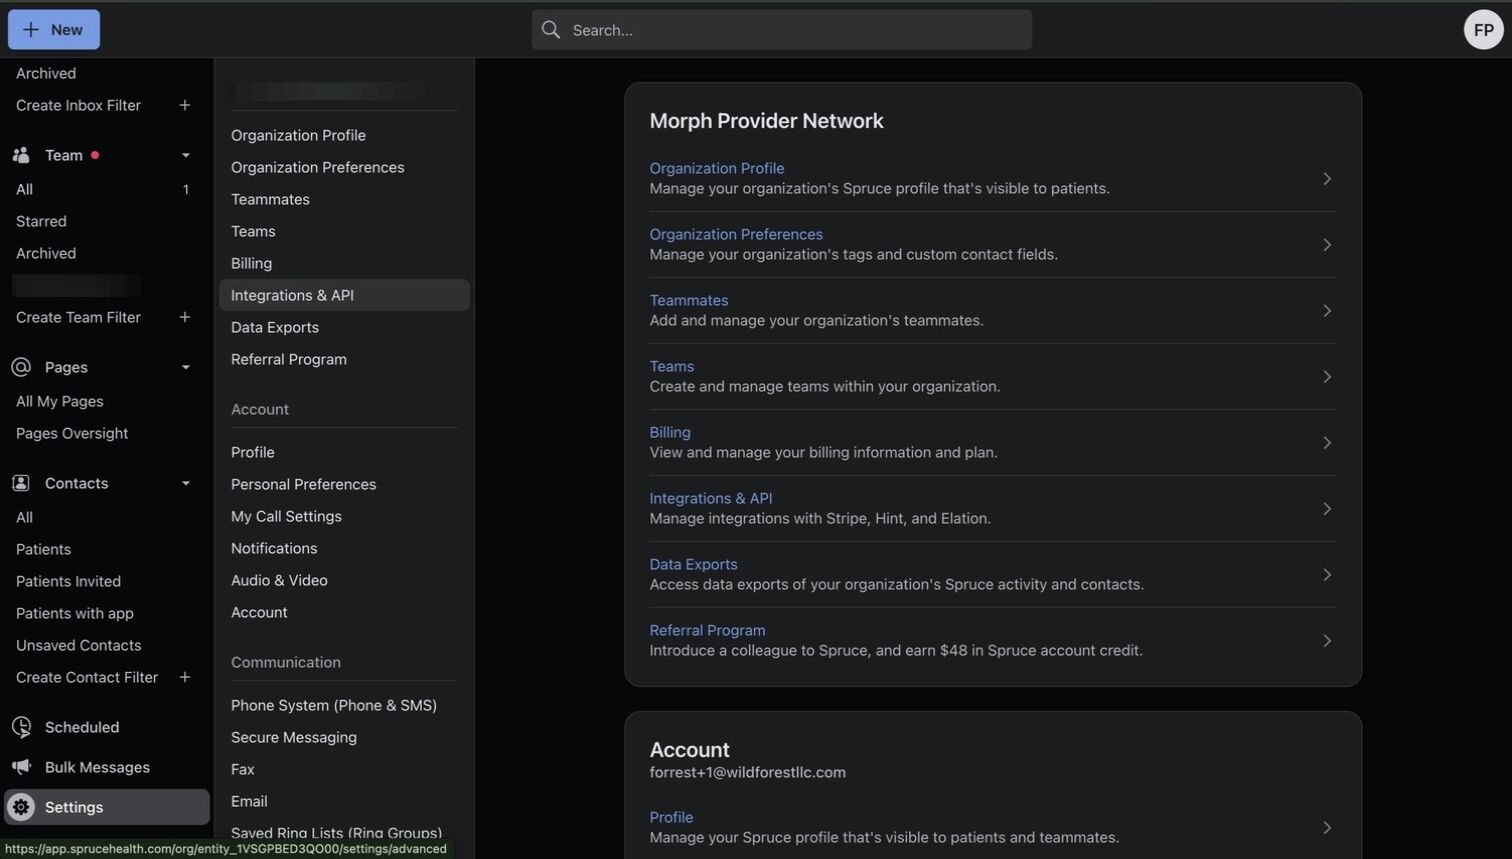Image resolution: width=1512 pixels, height=859 pixels.
Task: Click the Teams link in main panel
Action: pyautogui.click(x=672, y=366)
